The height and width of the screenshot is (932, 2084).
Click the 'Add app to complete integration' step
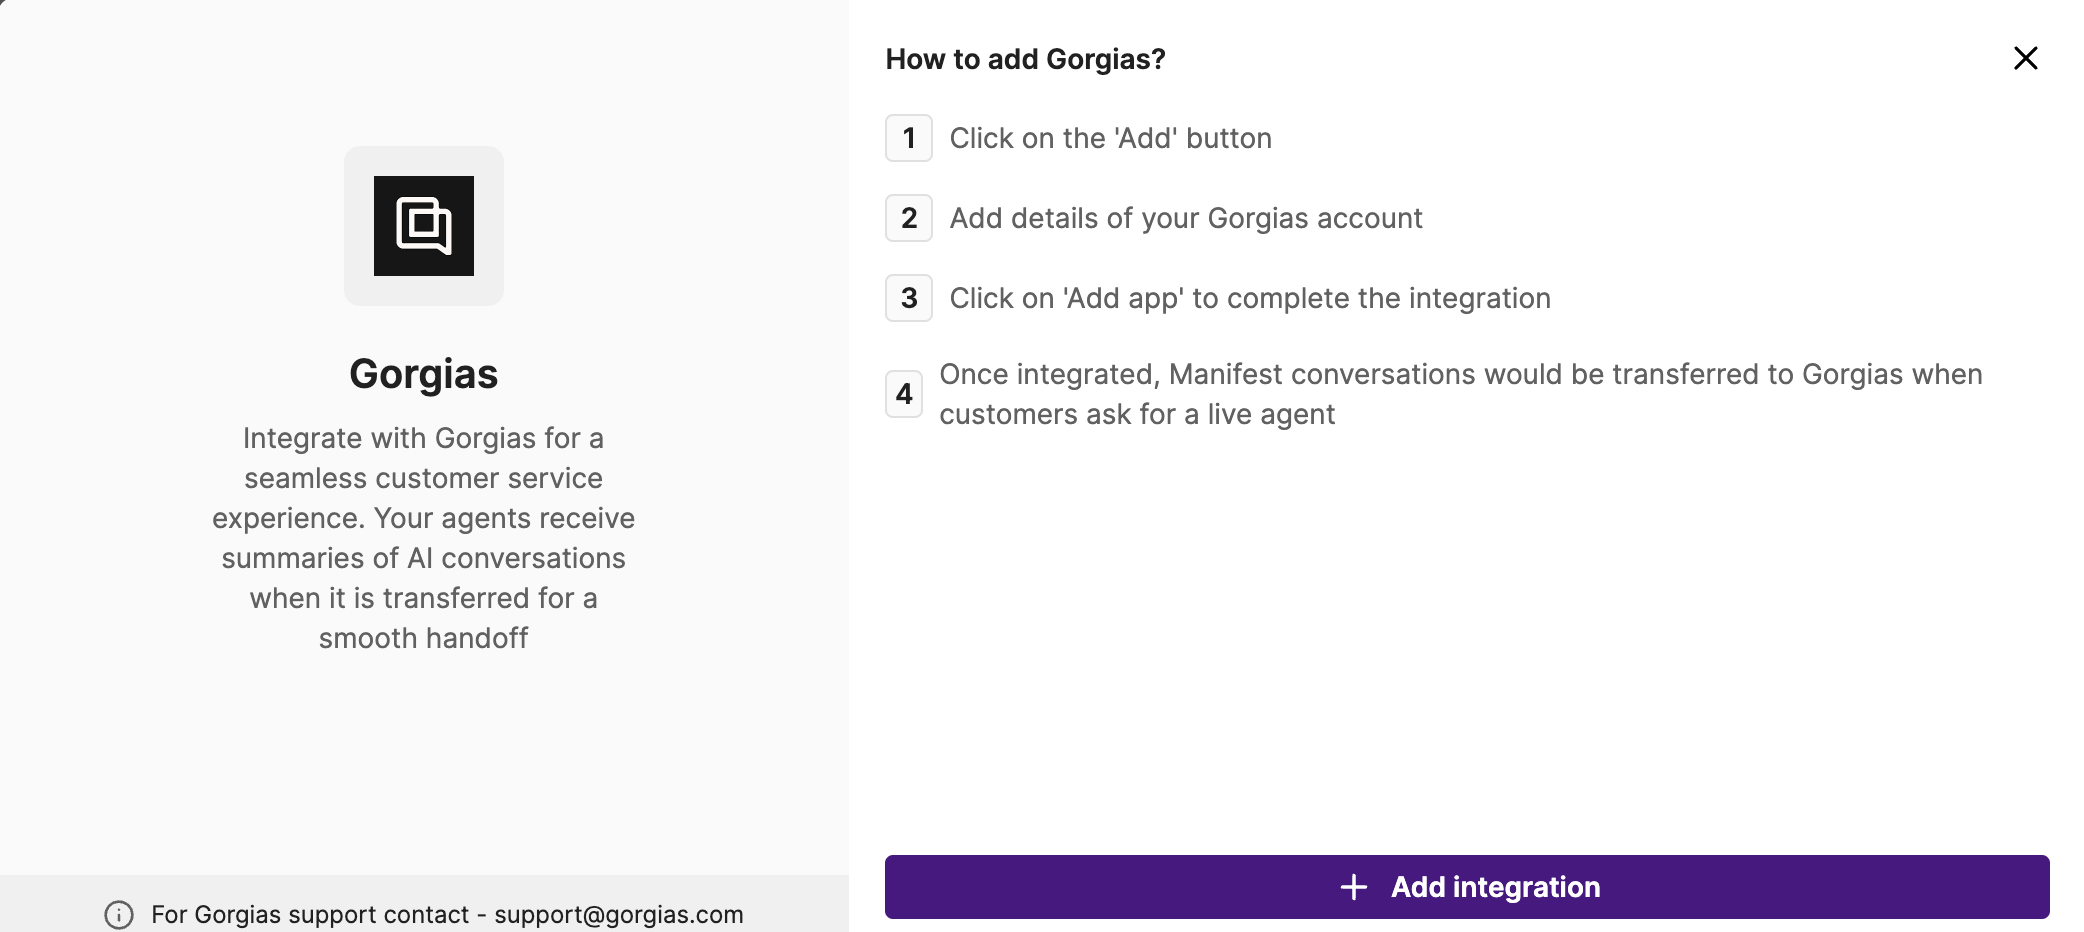click(x=1249, y=297)
